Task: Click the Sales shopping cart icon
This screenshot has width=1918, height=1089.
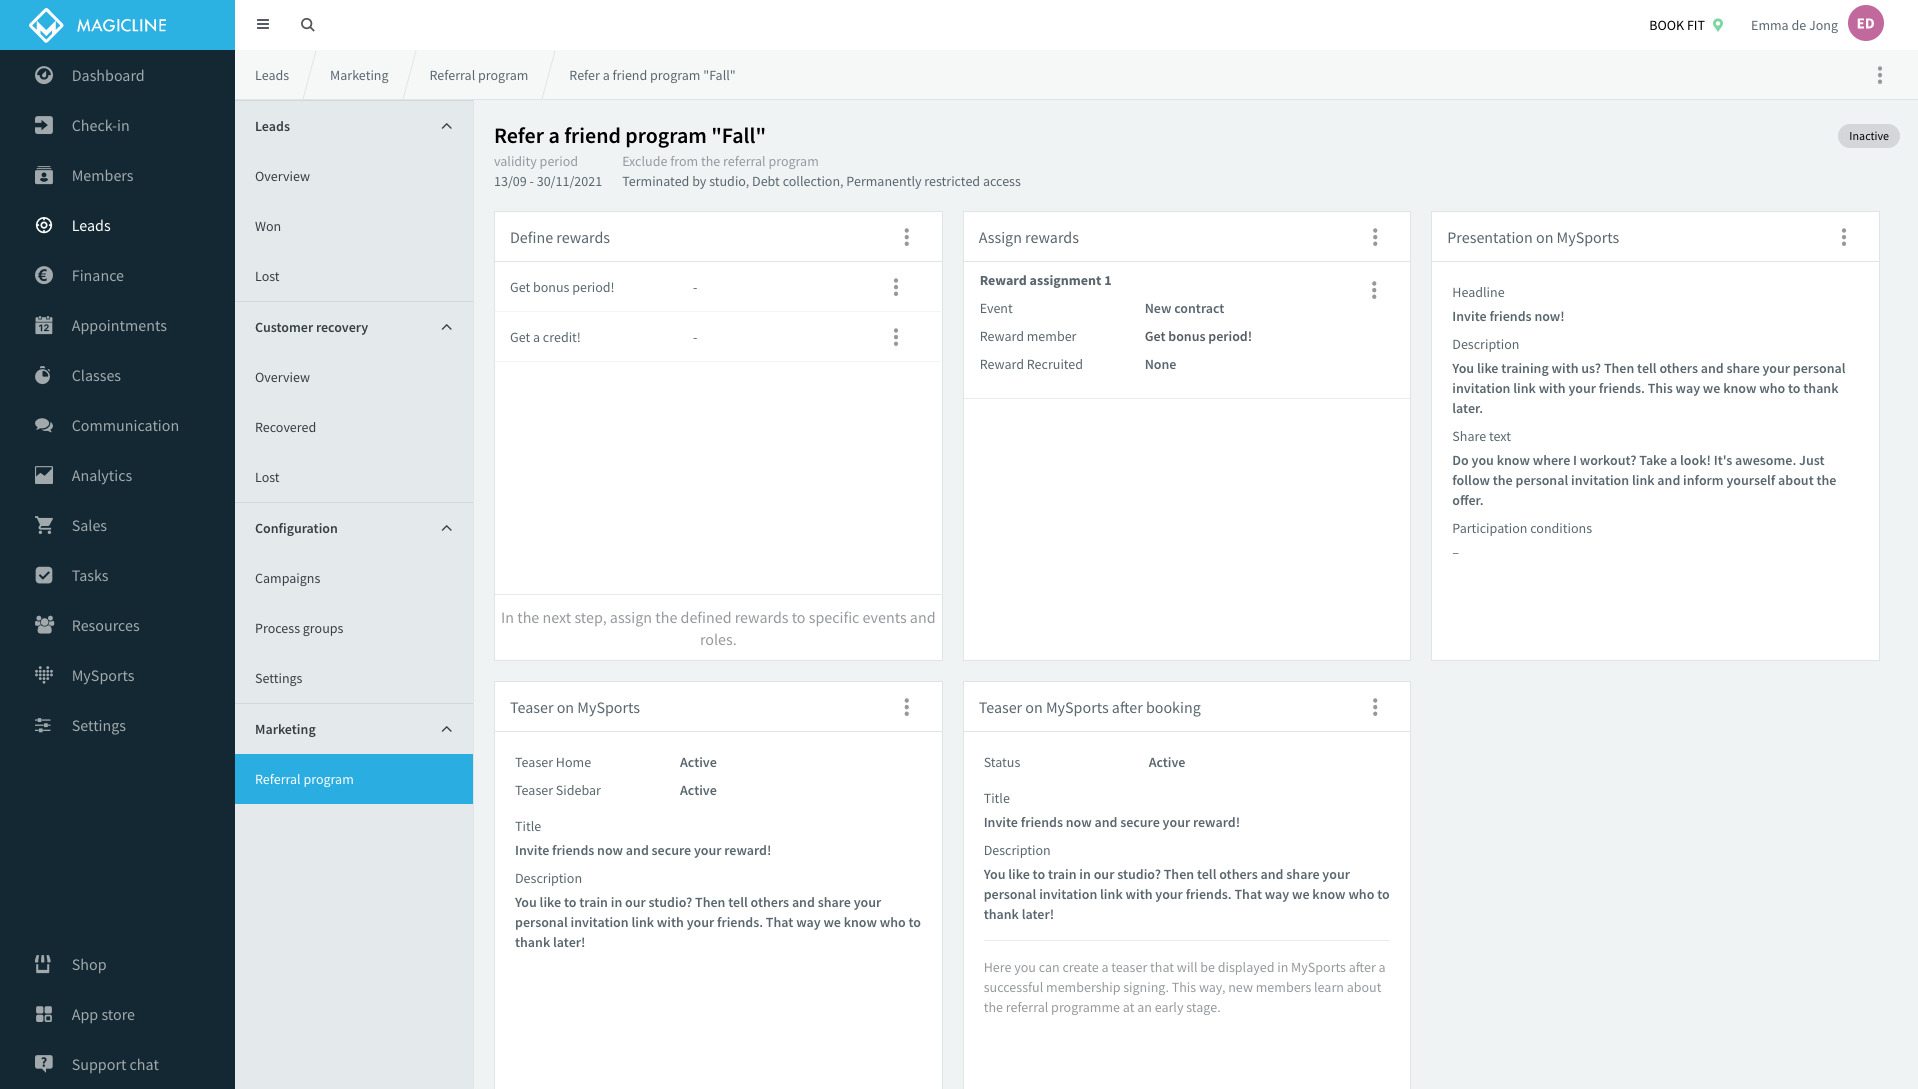Action: [44, 526]
